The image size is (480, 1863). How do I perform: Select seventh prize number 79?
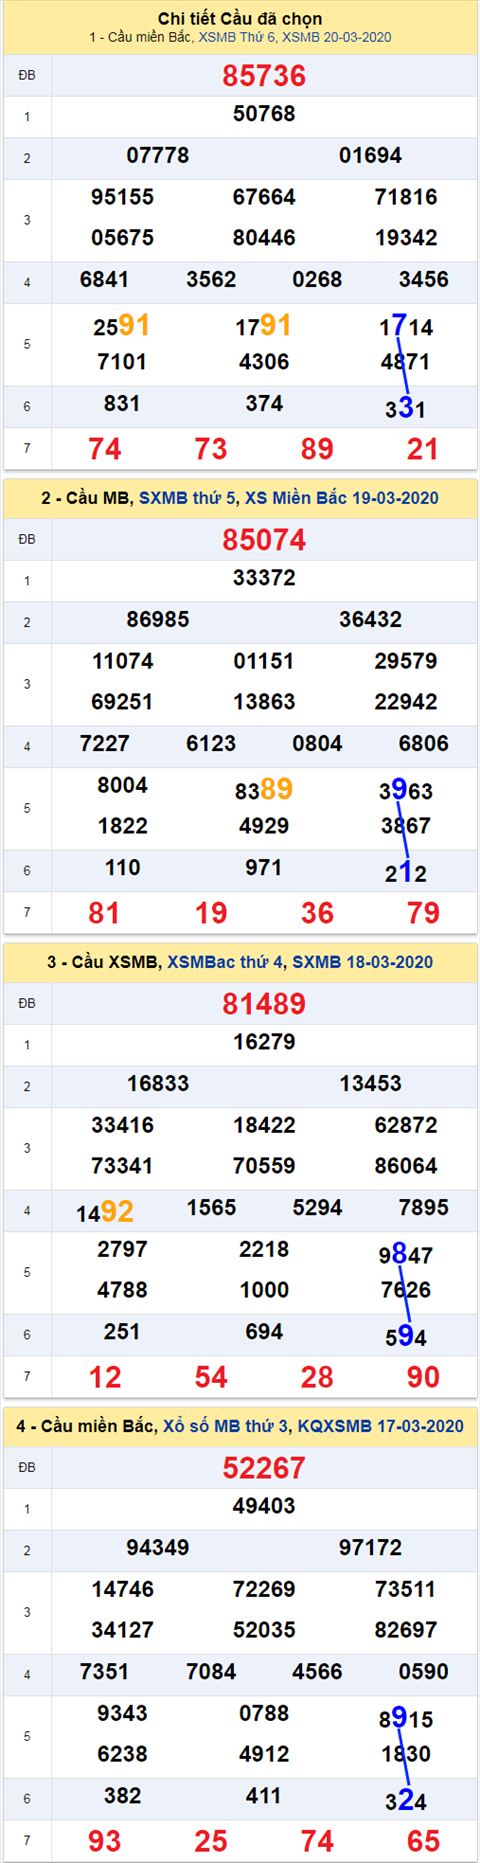pos(423,913)
